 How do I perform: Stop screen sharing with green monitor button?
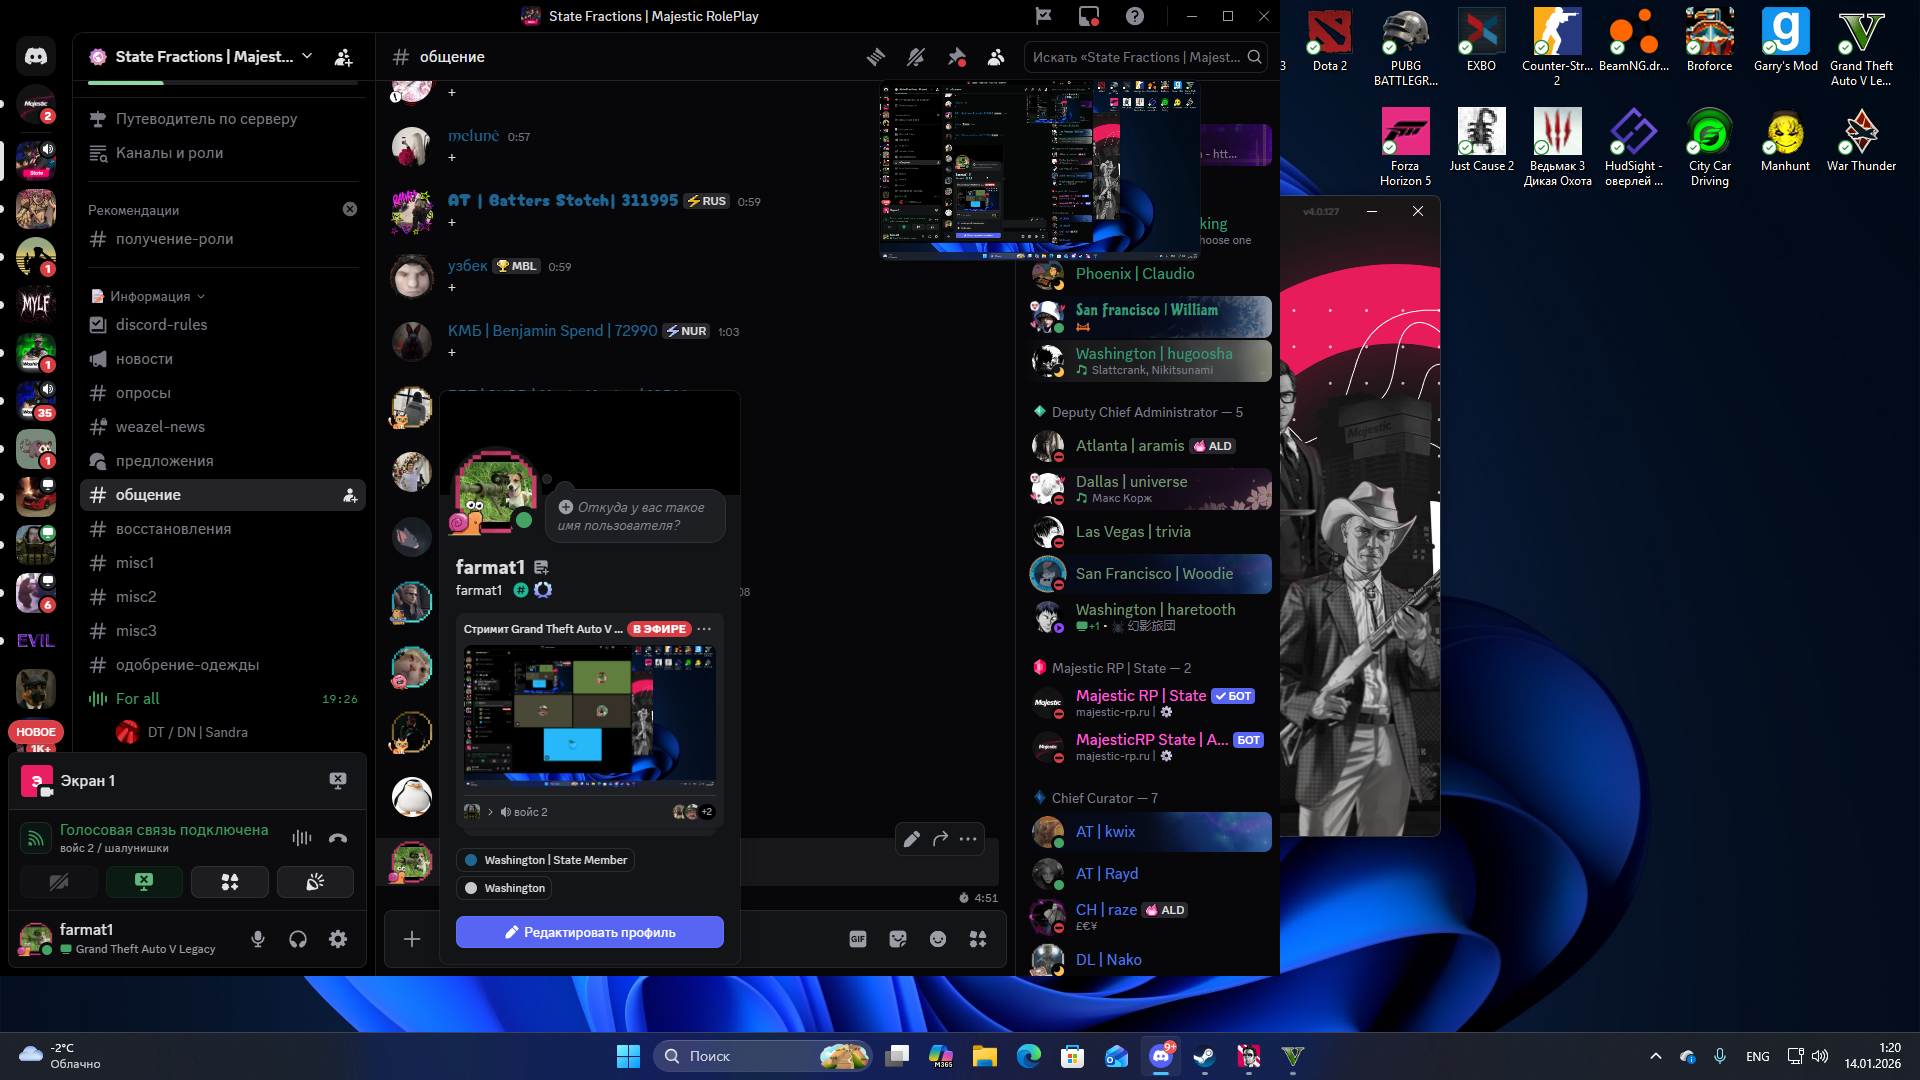pos(144,882)
